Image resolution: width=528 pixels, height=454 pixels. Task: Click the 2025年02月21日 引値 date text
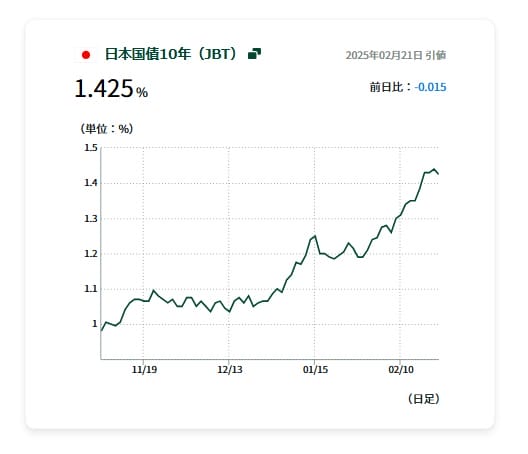coord(396,55)
